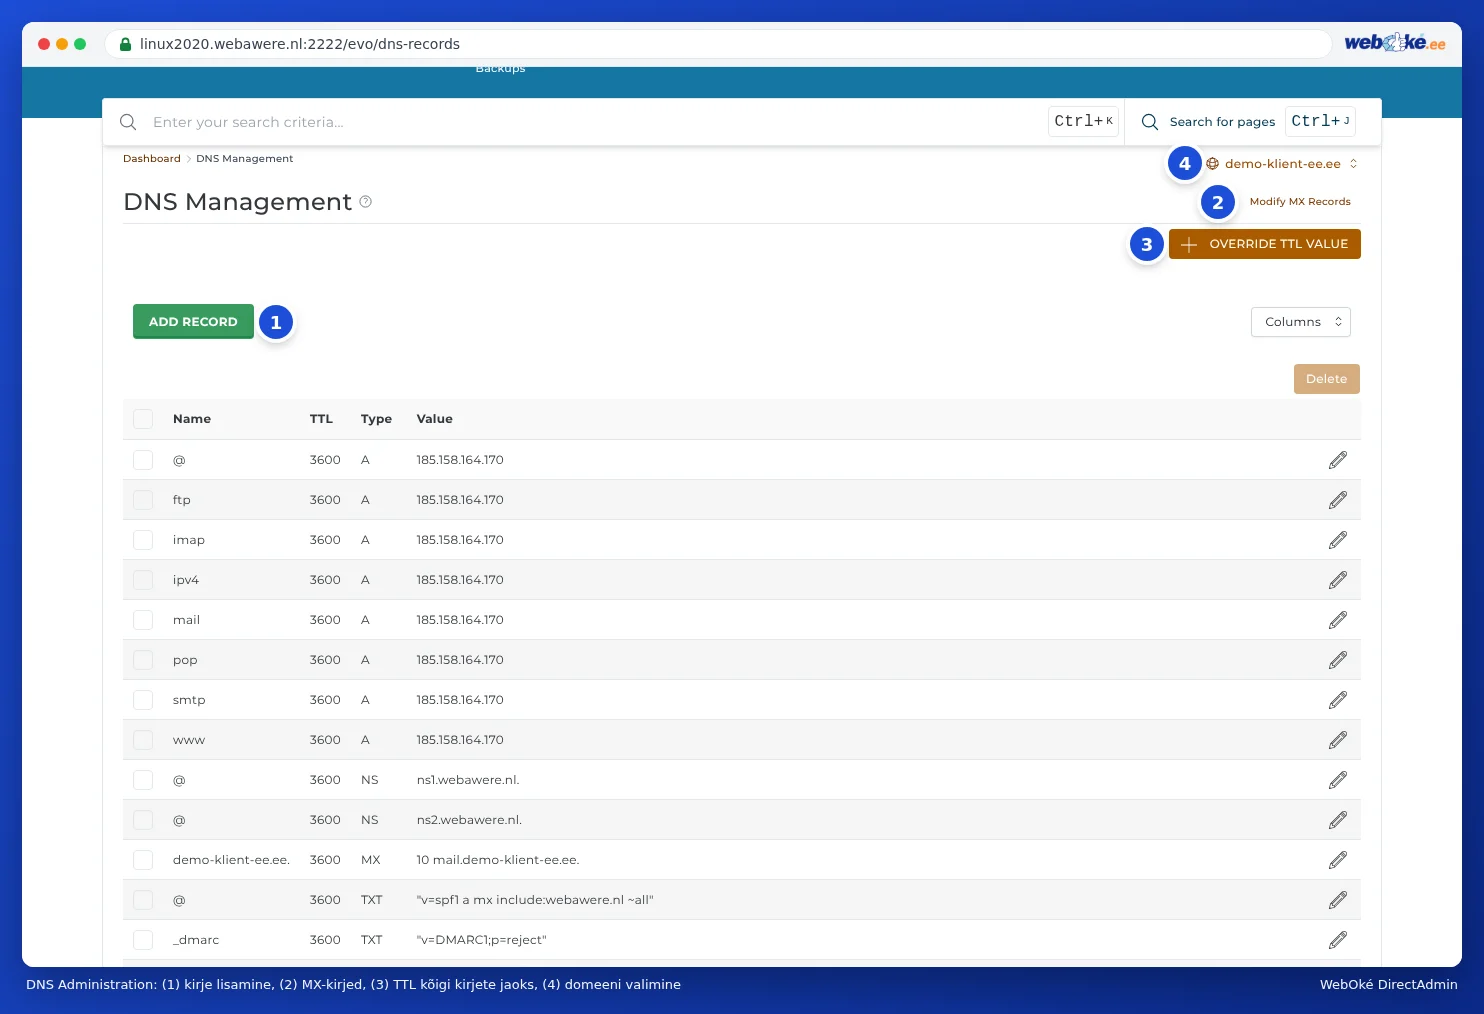
Task: Click the value '10 mail.demo-klient-ee.ee.'
Action: (498, 860)
